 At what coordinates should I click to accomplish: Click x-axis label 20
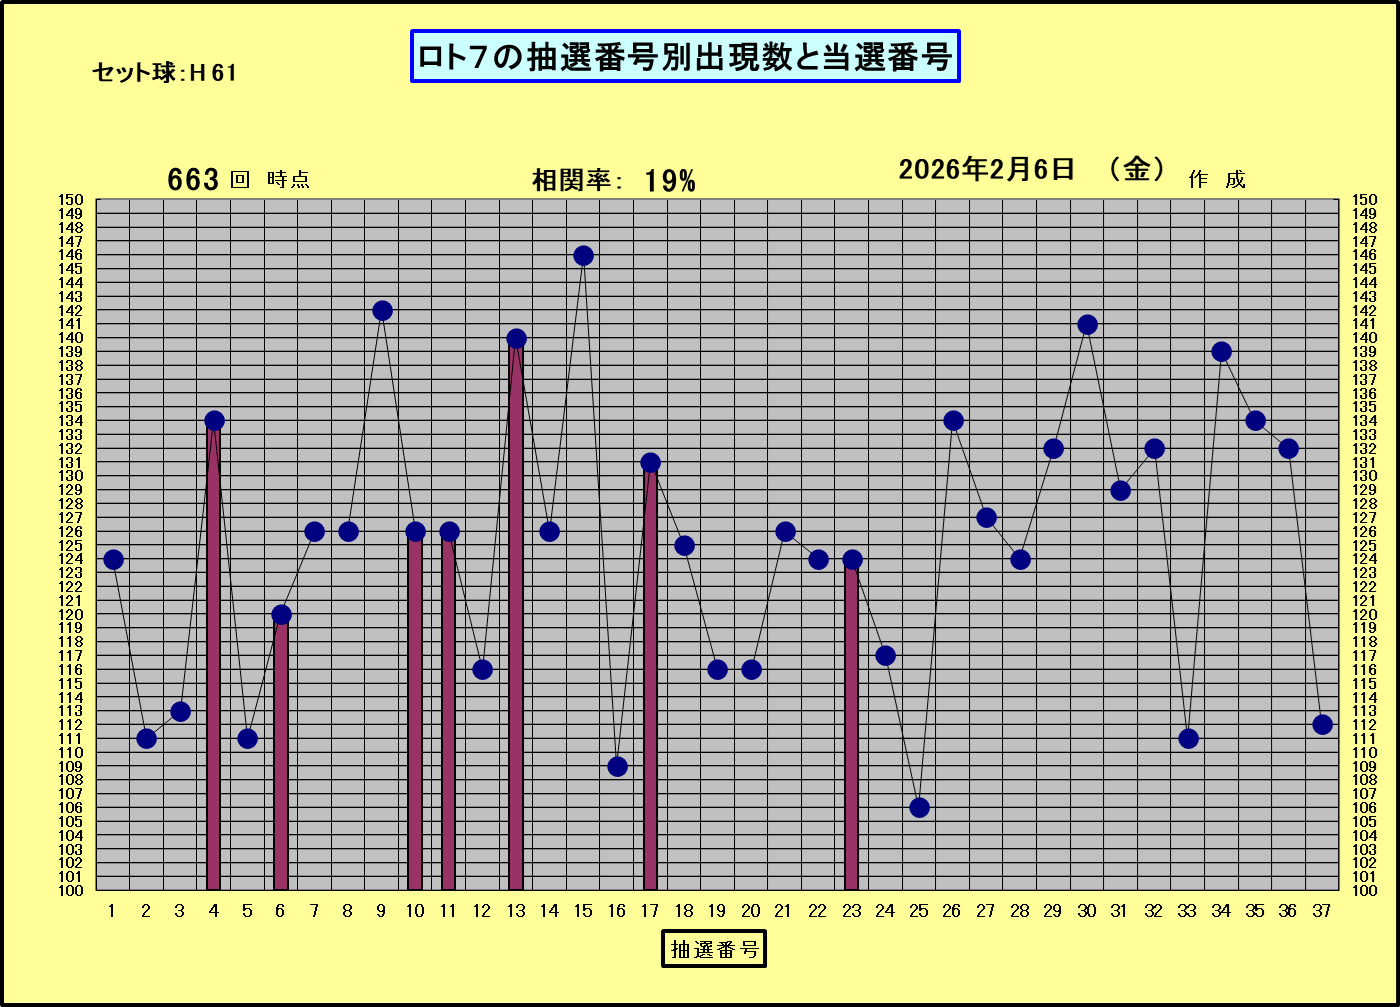[751, 911]
